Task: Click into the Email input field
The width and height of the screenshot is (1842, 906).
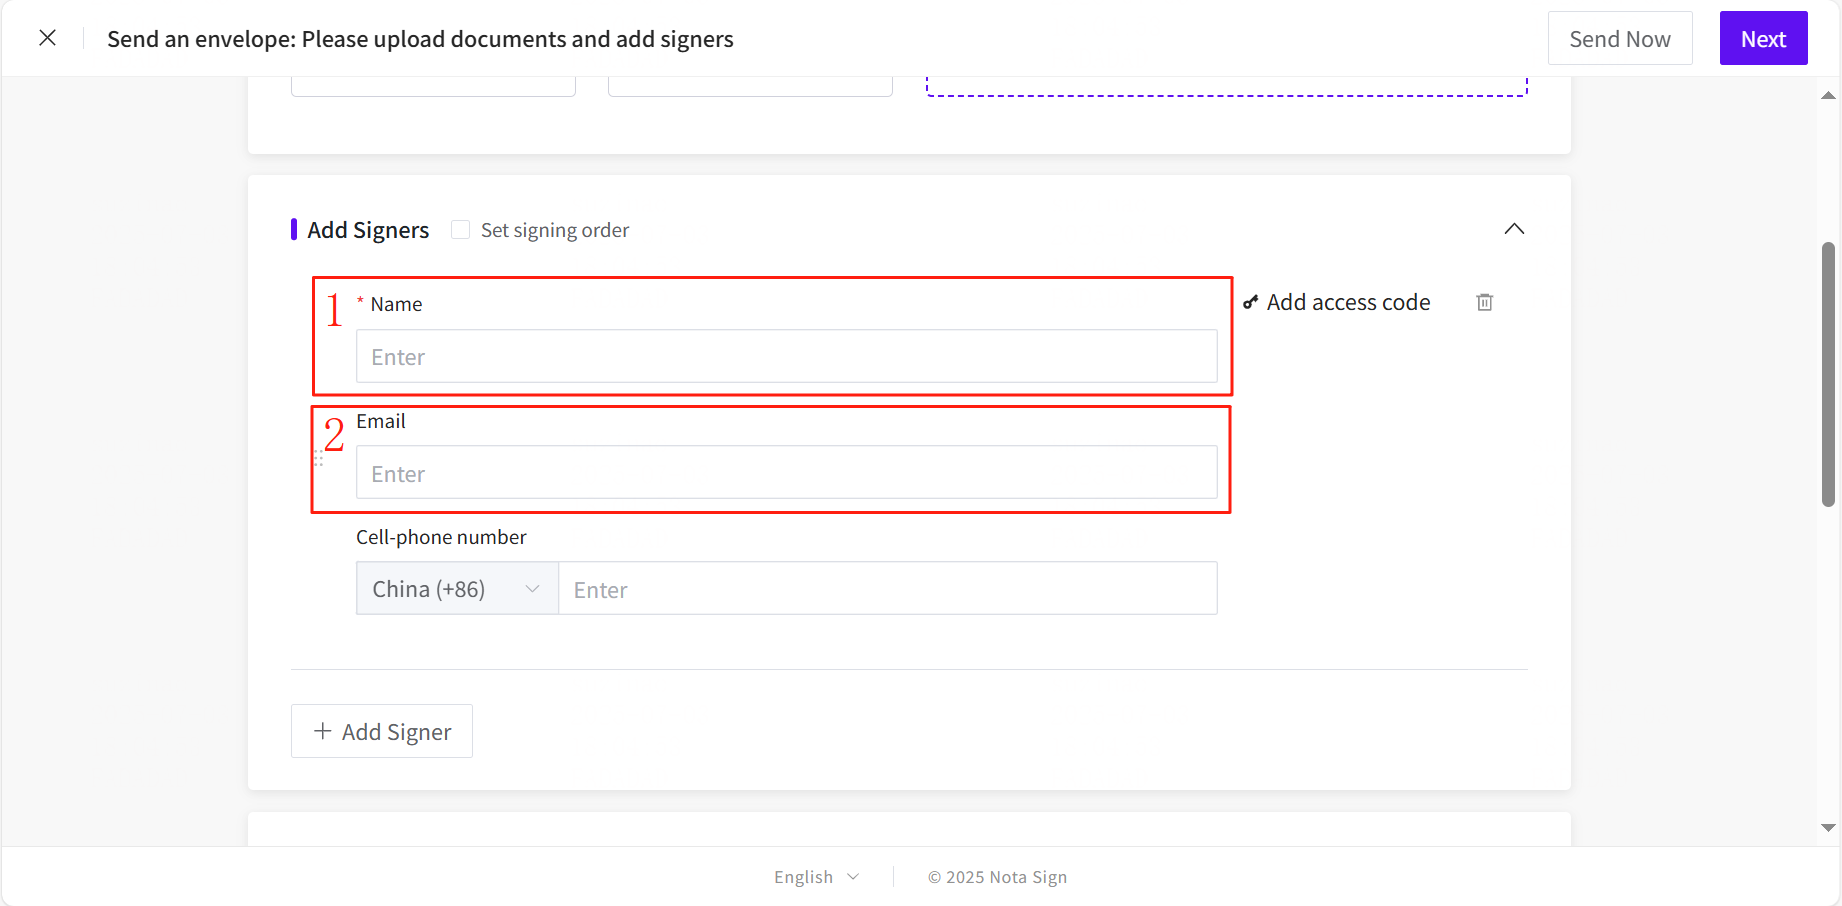Action: [786, 473]
